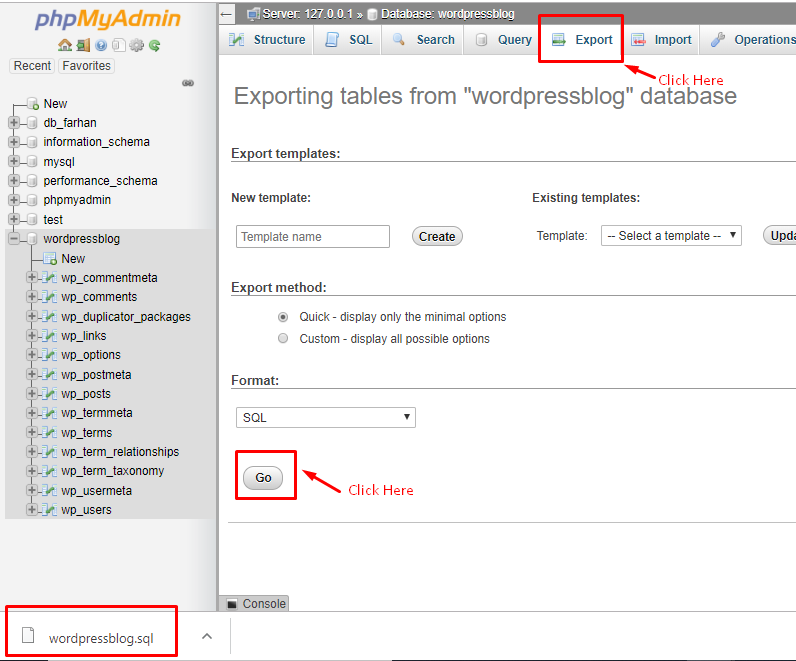The image size is (796, 661).
Task: Click the wp_terms table icon
Action: coord(49,433)
